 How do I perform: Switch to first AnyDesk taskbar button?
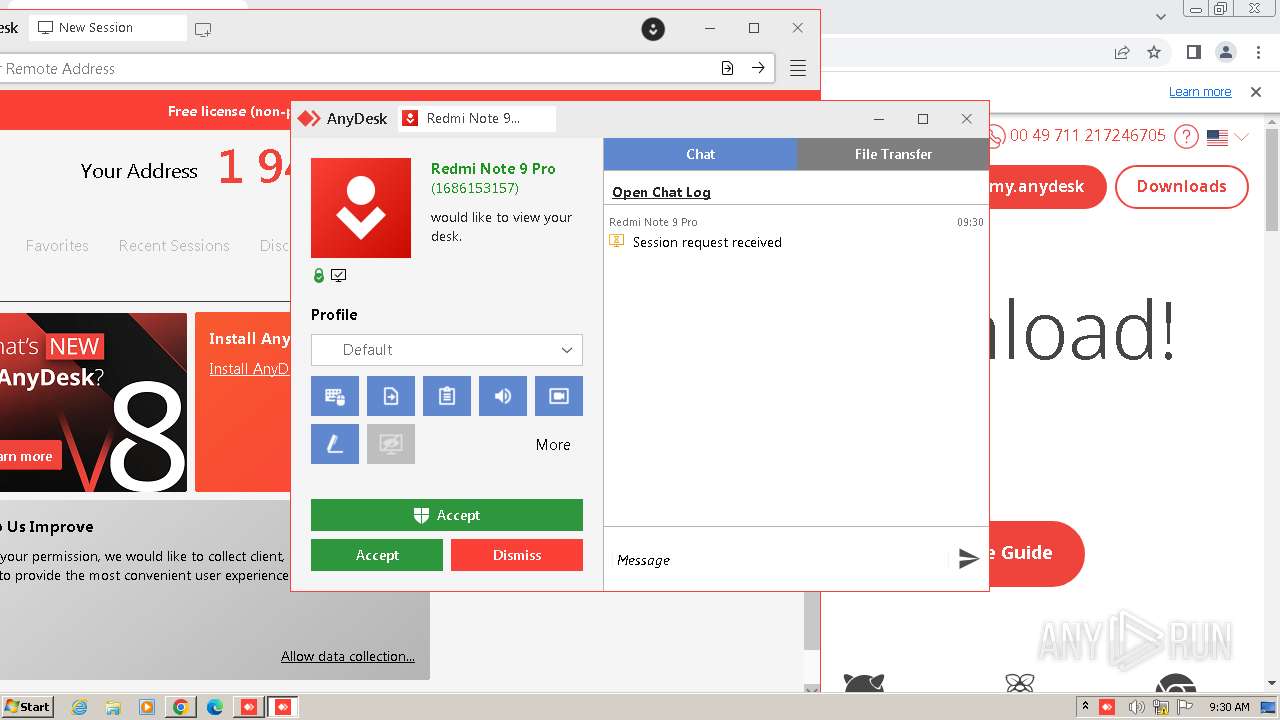click(248, 707)
